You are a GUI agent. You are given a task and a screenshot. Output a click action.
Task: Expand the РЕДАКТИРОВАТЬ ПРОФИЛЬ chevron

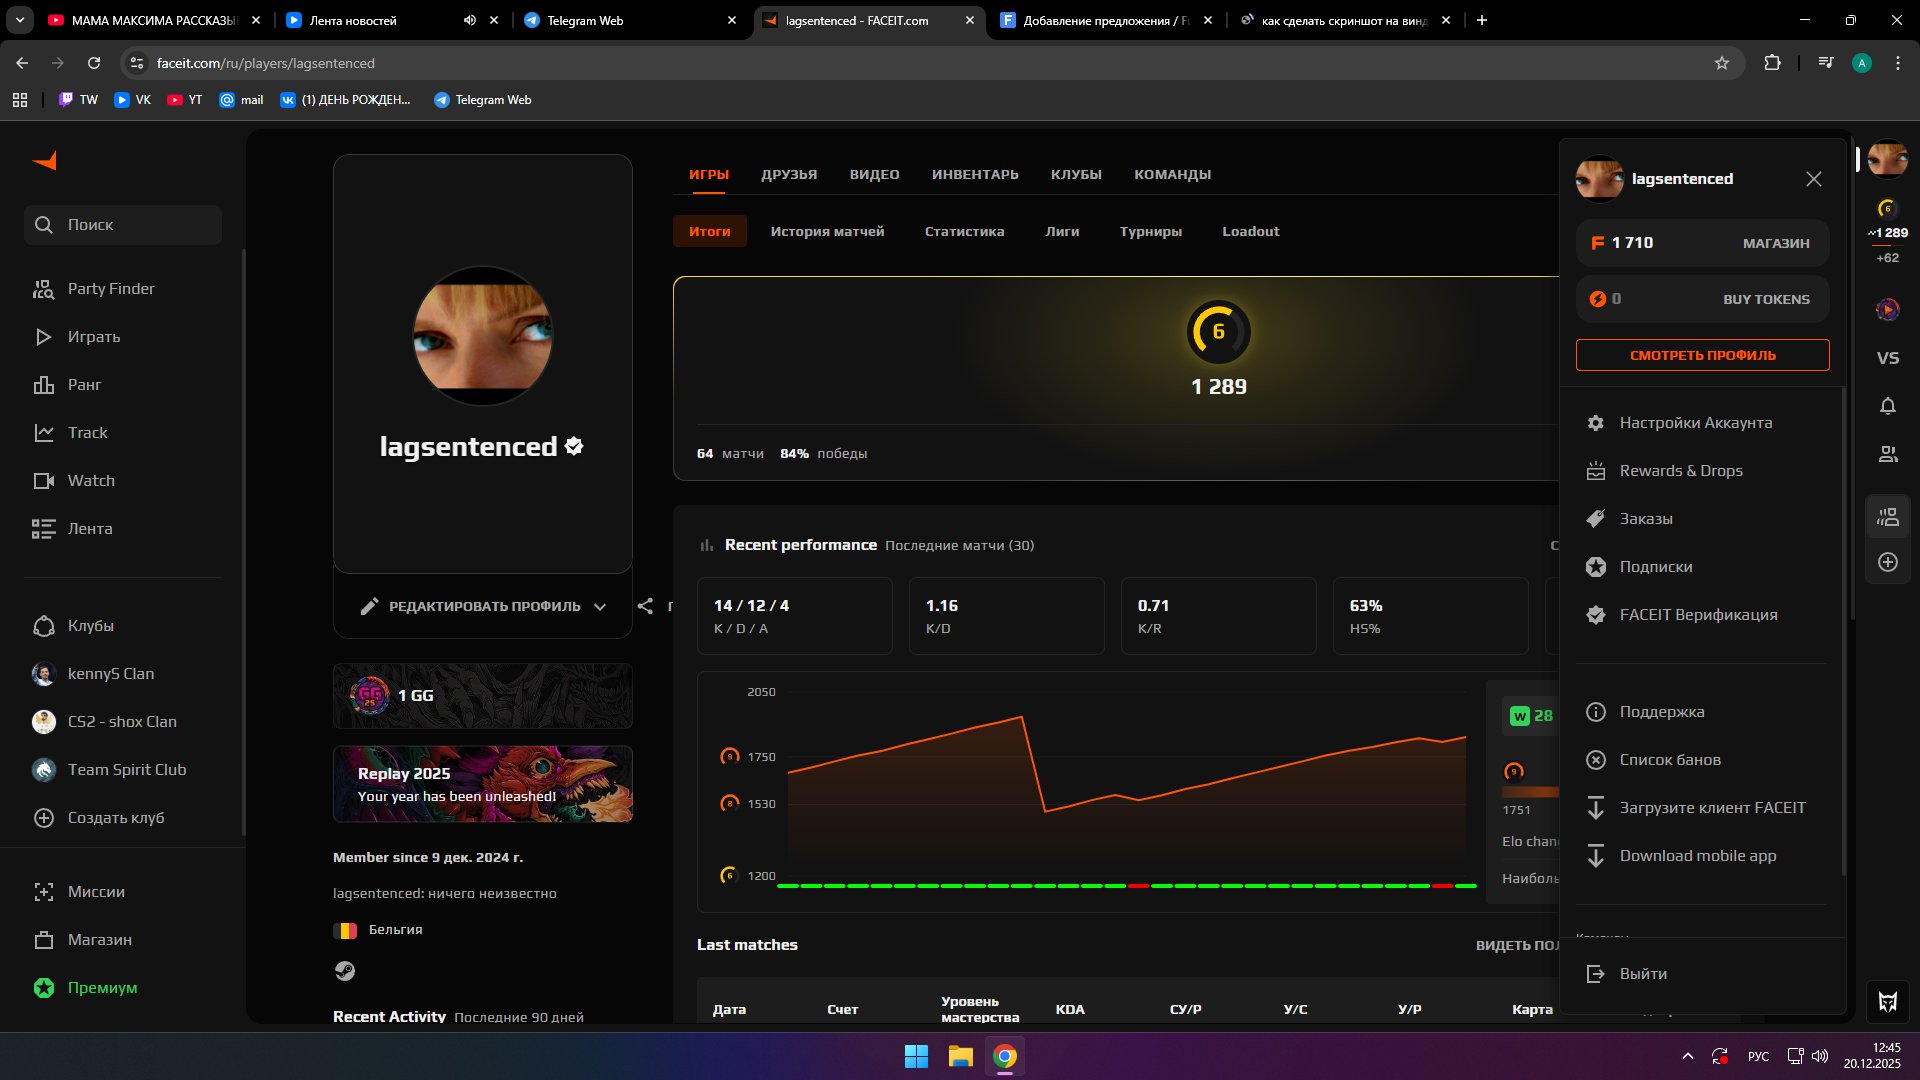click(x=601, y=606)
